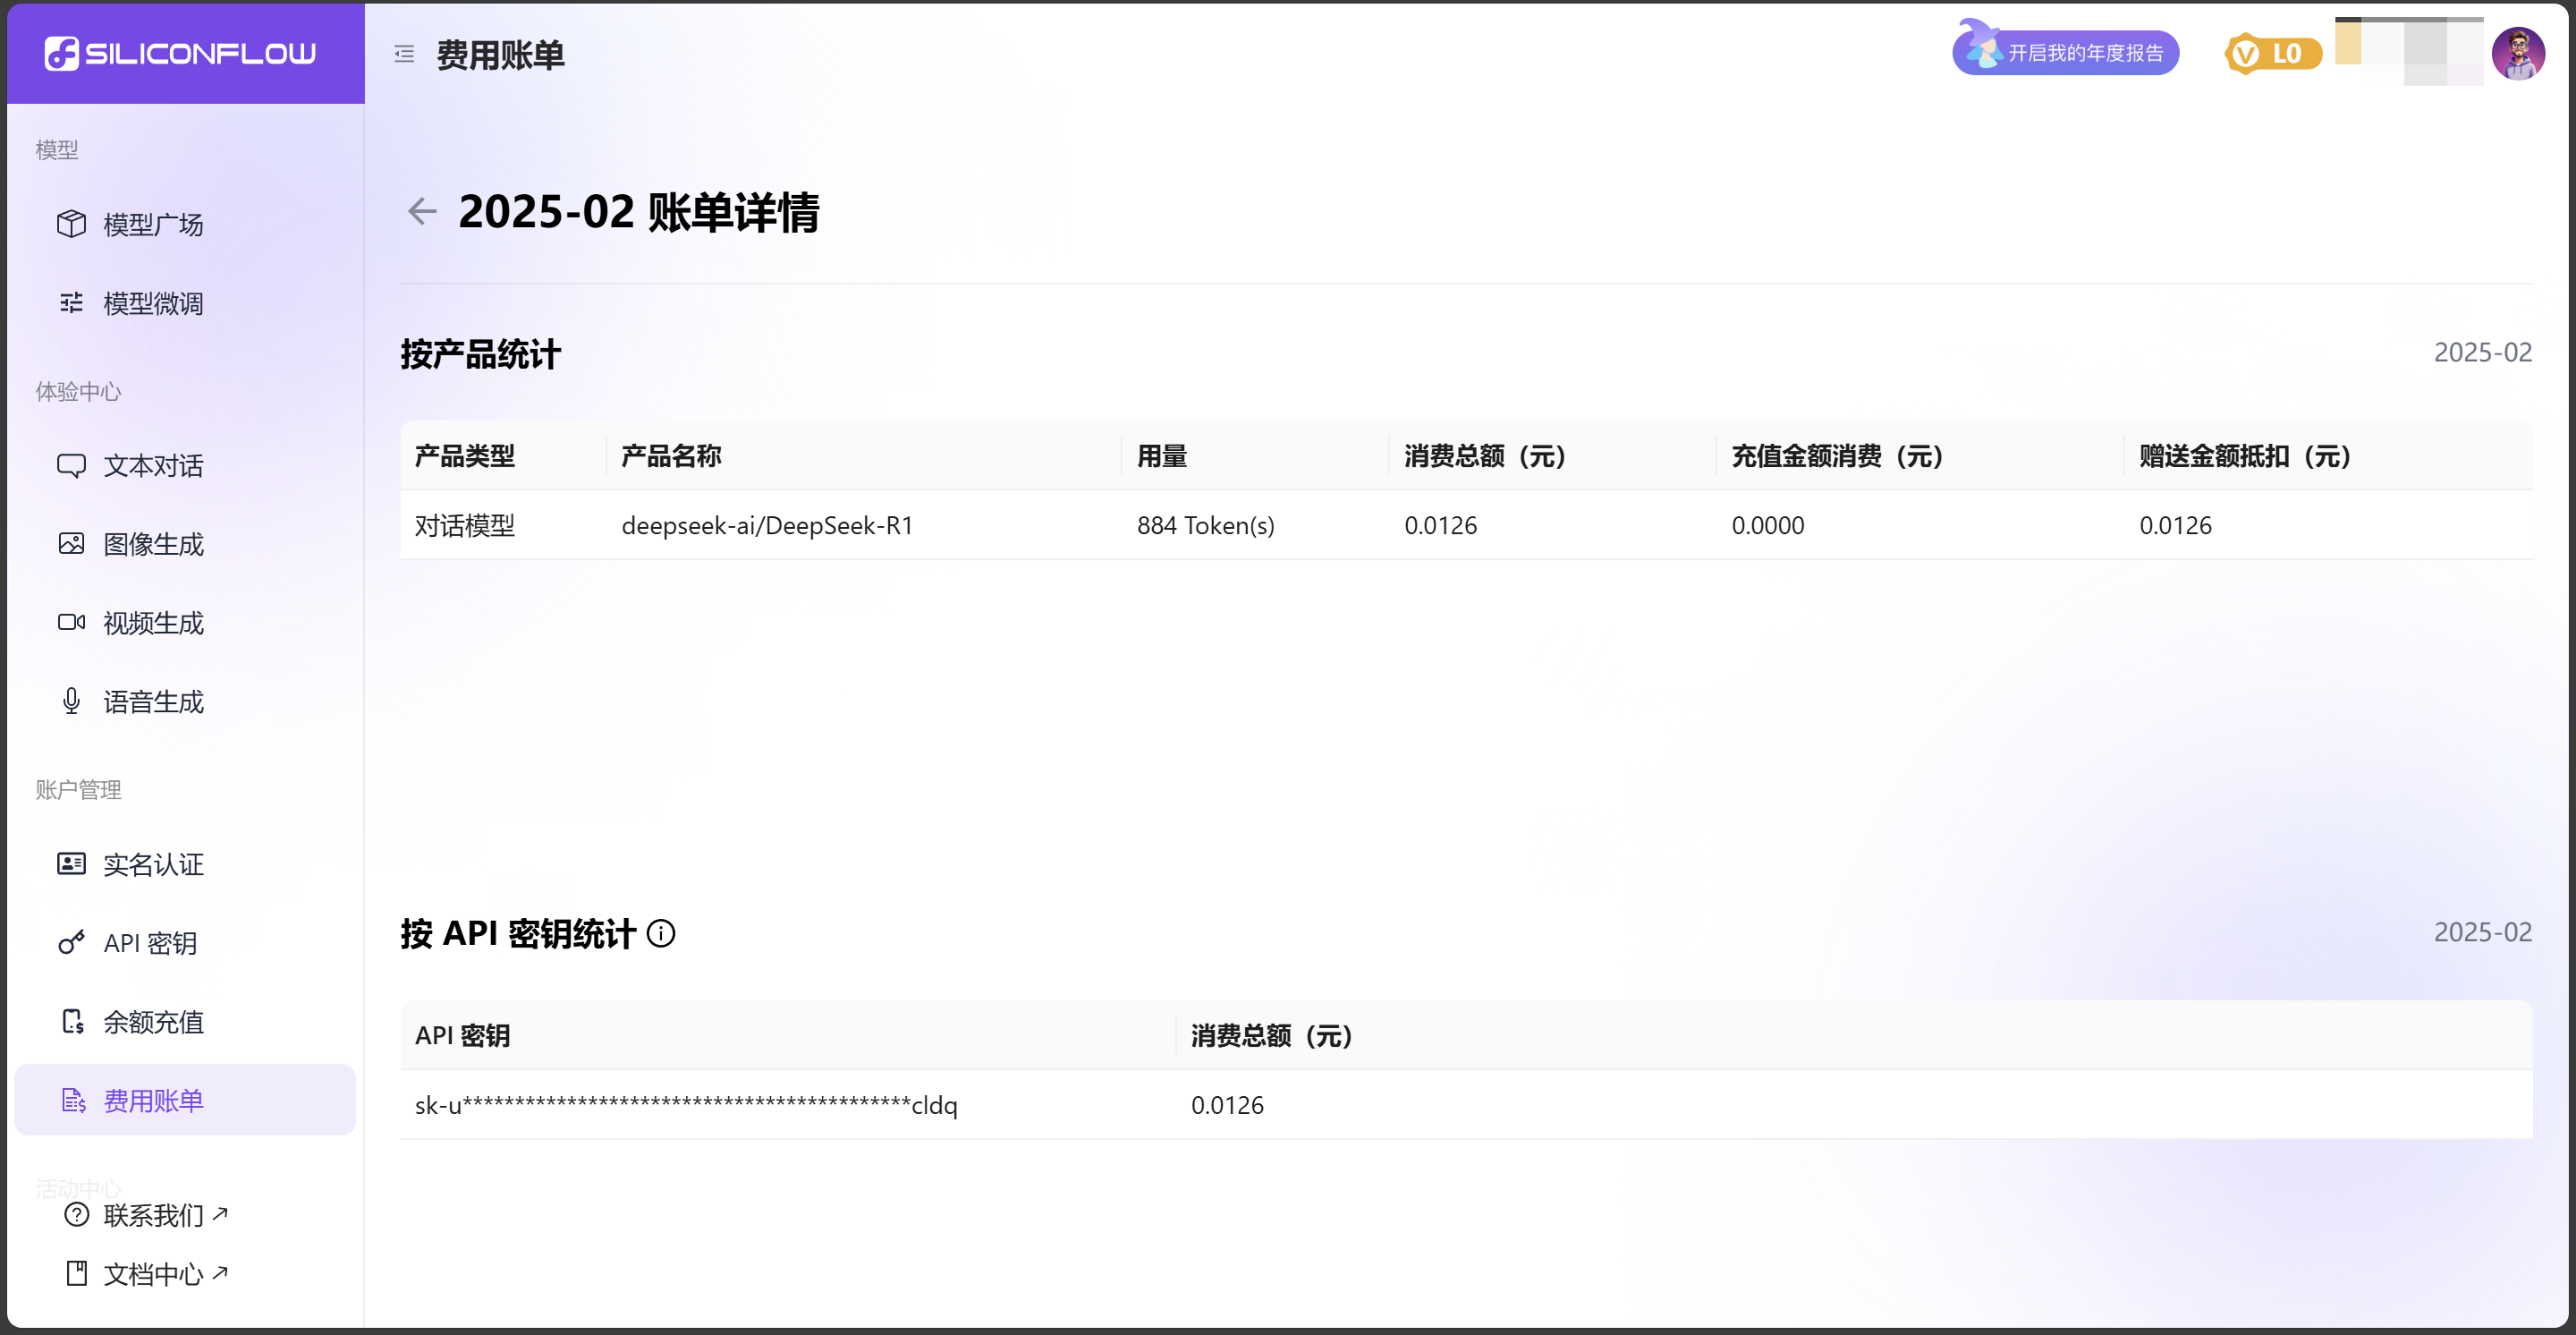Click the L0 membership level badge

tap(2272, 53)
